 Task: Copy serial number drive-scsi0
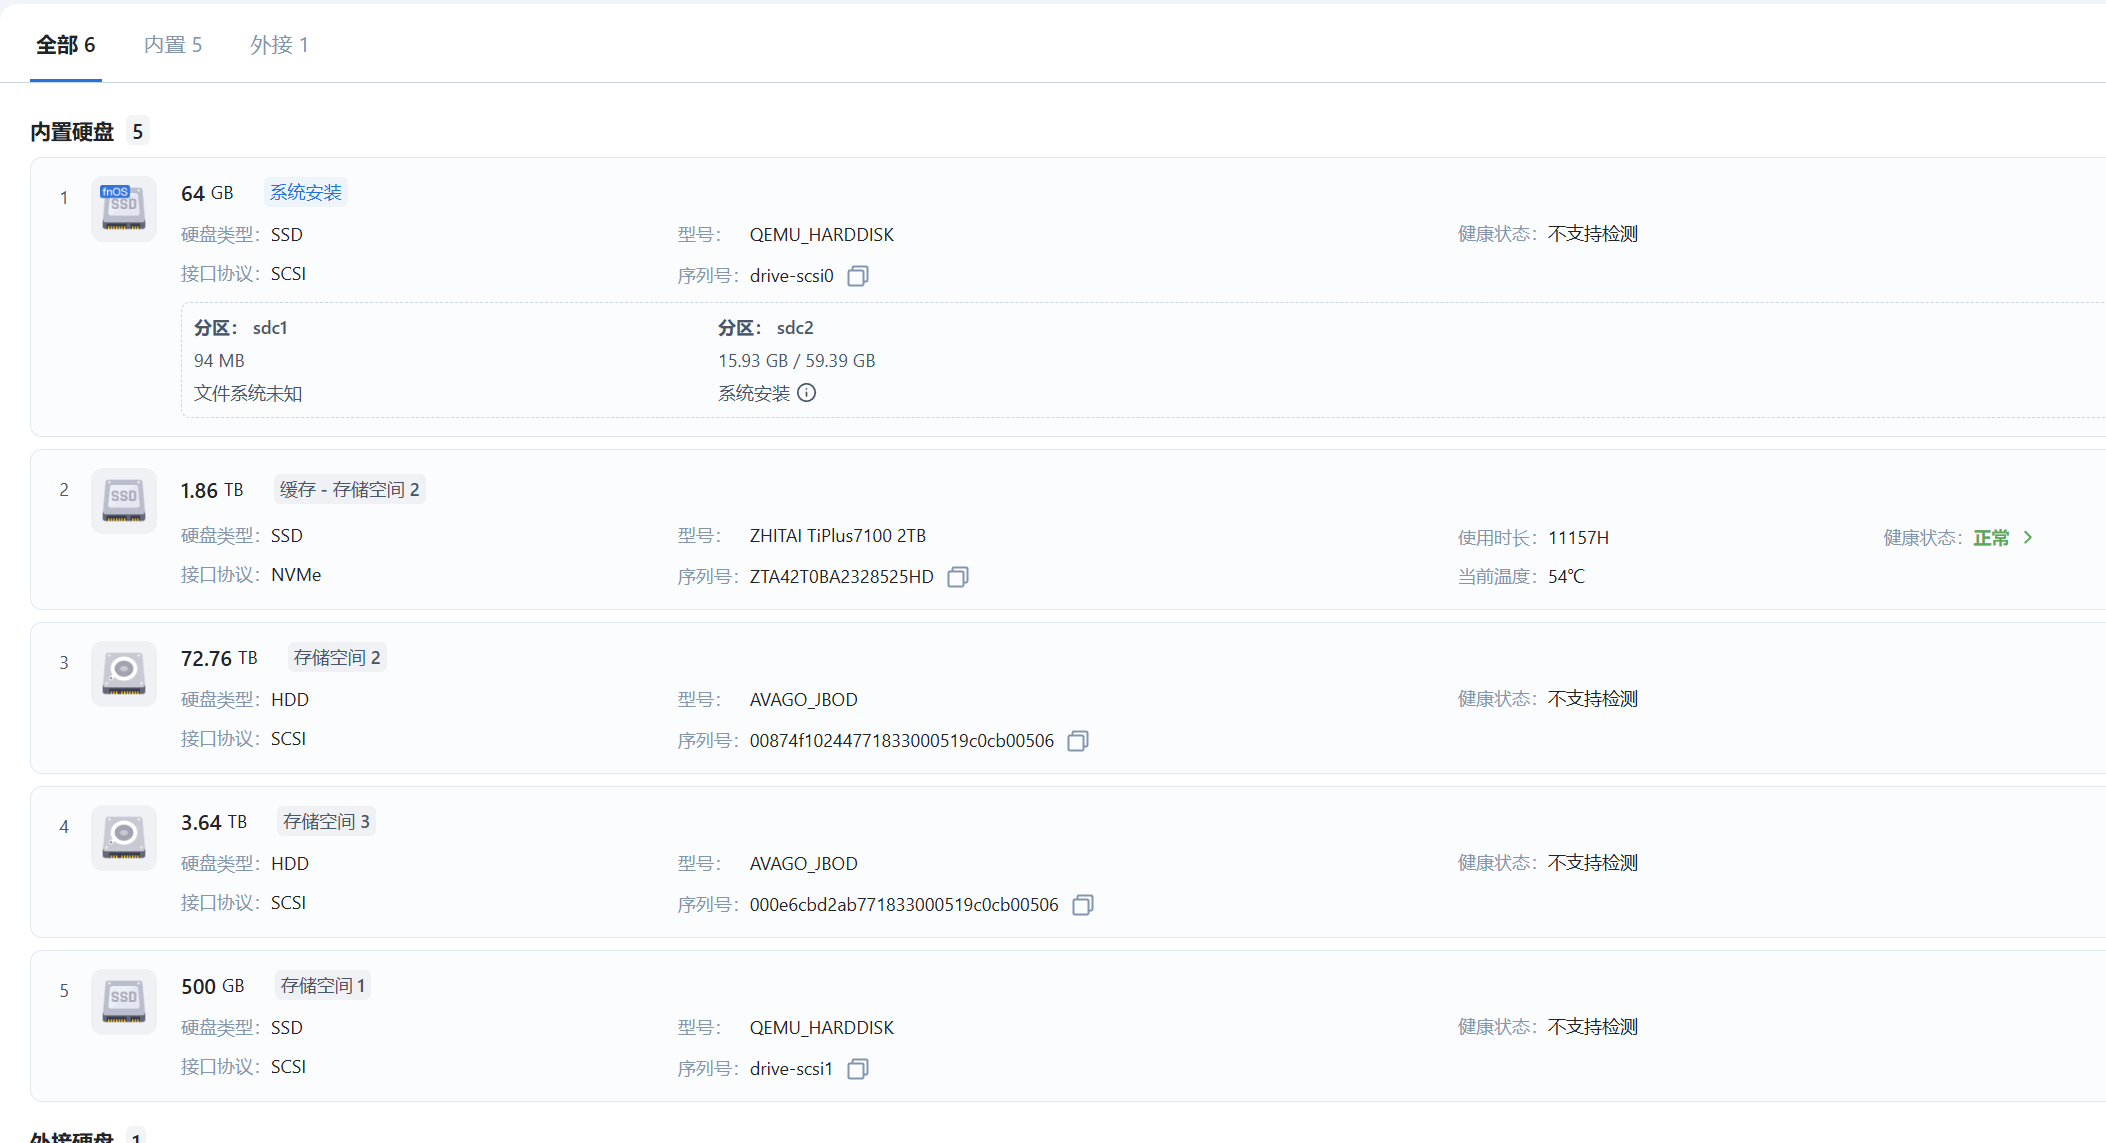858,276
